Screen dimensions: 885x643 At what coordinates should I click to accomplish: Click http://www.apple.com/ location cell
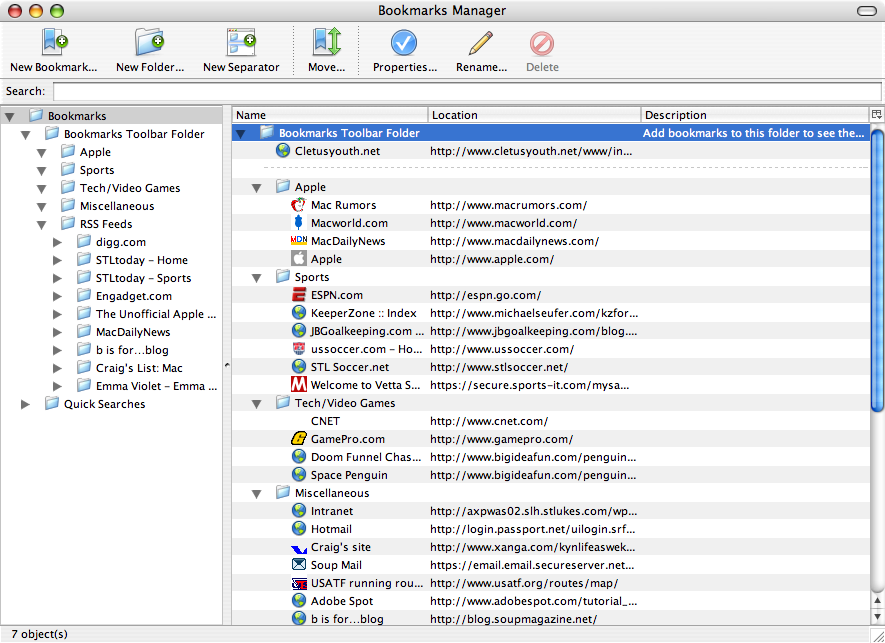tap(492, 259)
